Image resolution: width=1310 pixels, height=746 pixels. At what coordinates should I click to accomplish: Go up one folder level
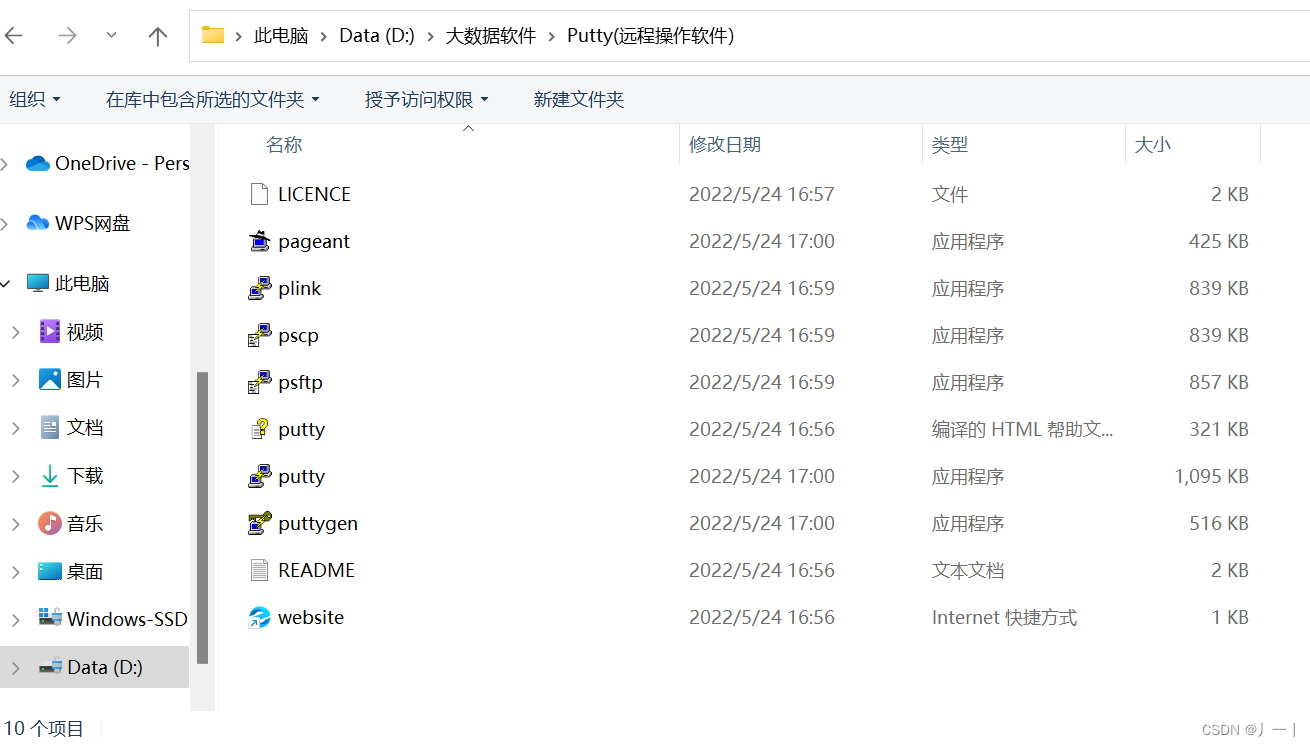(158, 36)
